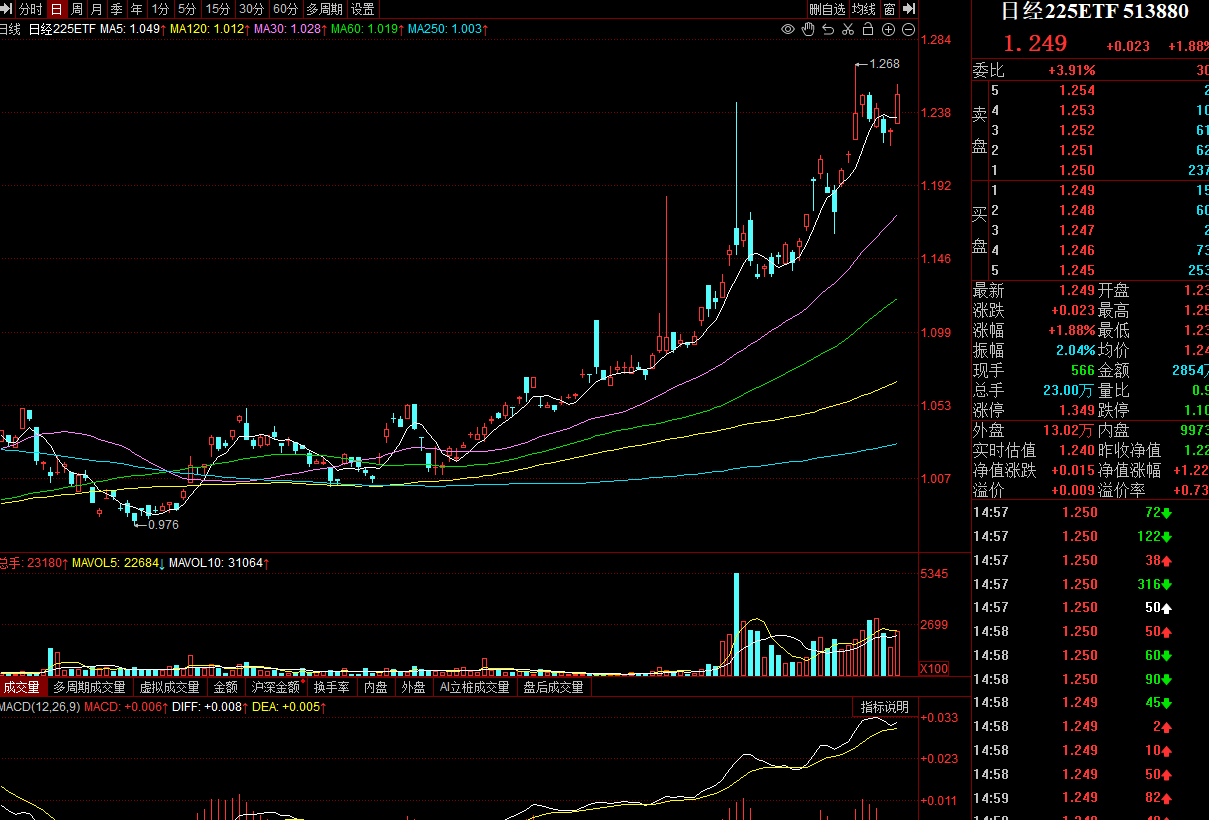1209x820 pixels.
Task: Switch chart to 60分 period
Action: (x=286, y=9)
